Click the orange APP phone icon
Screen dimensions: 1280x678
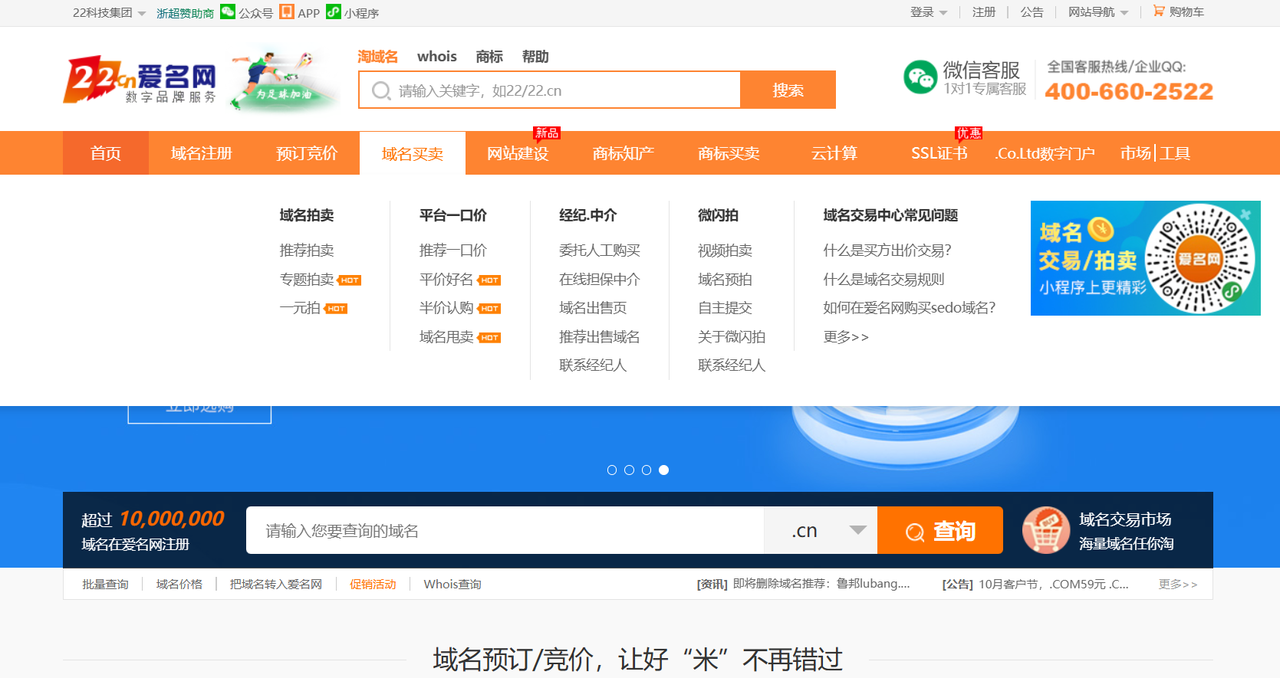tap(287, 12)
